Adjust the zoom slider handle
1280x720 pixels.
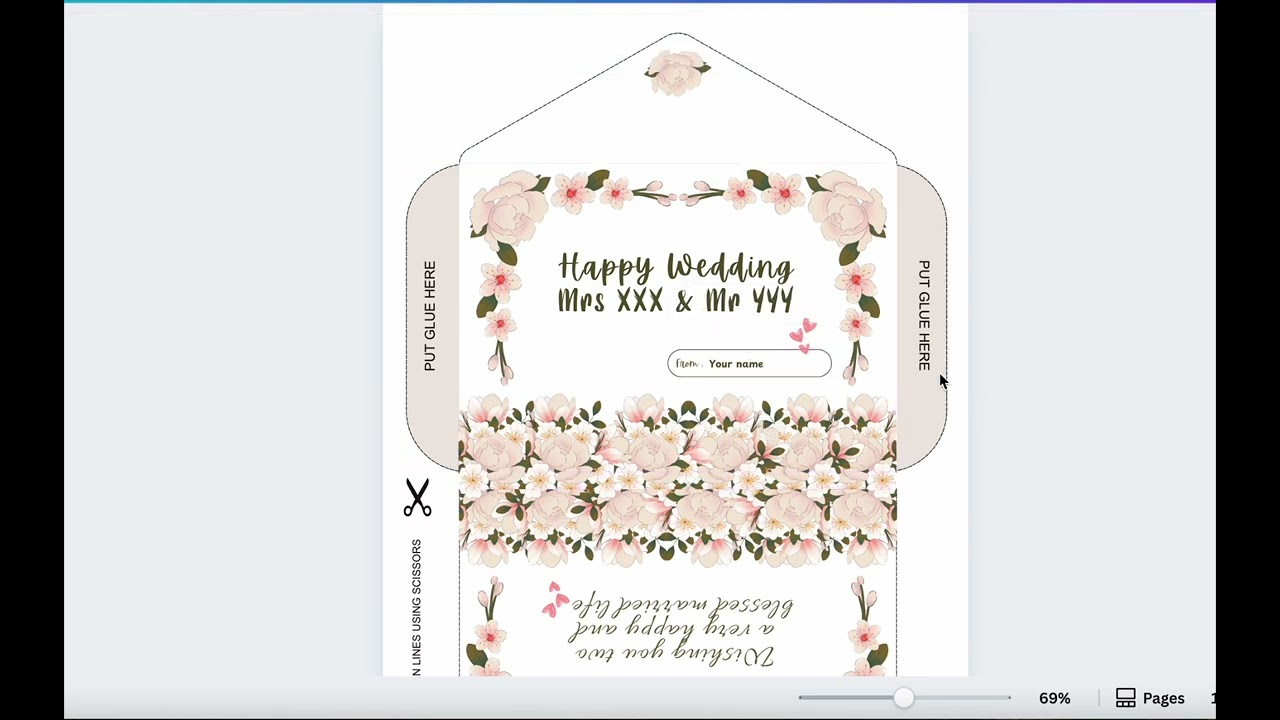coord(903,698)
